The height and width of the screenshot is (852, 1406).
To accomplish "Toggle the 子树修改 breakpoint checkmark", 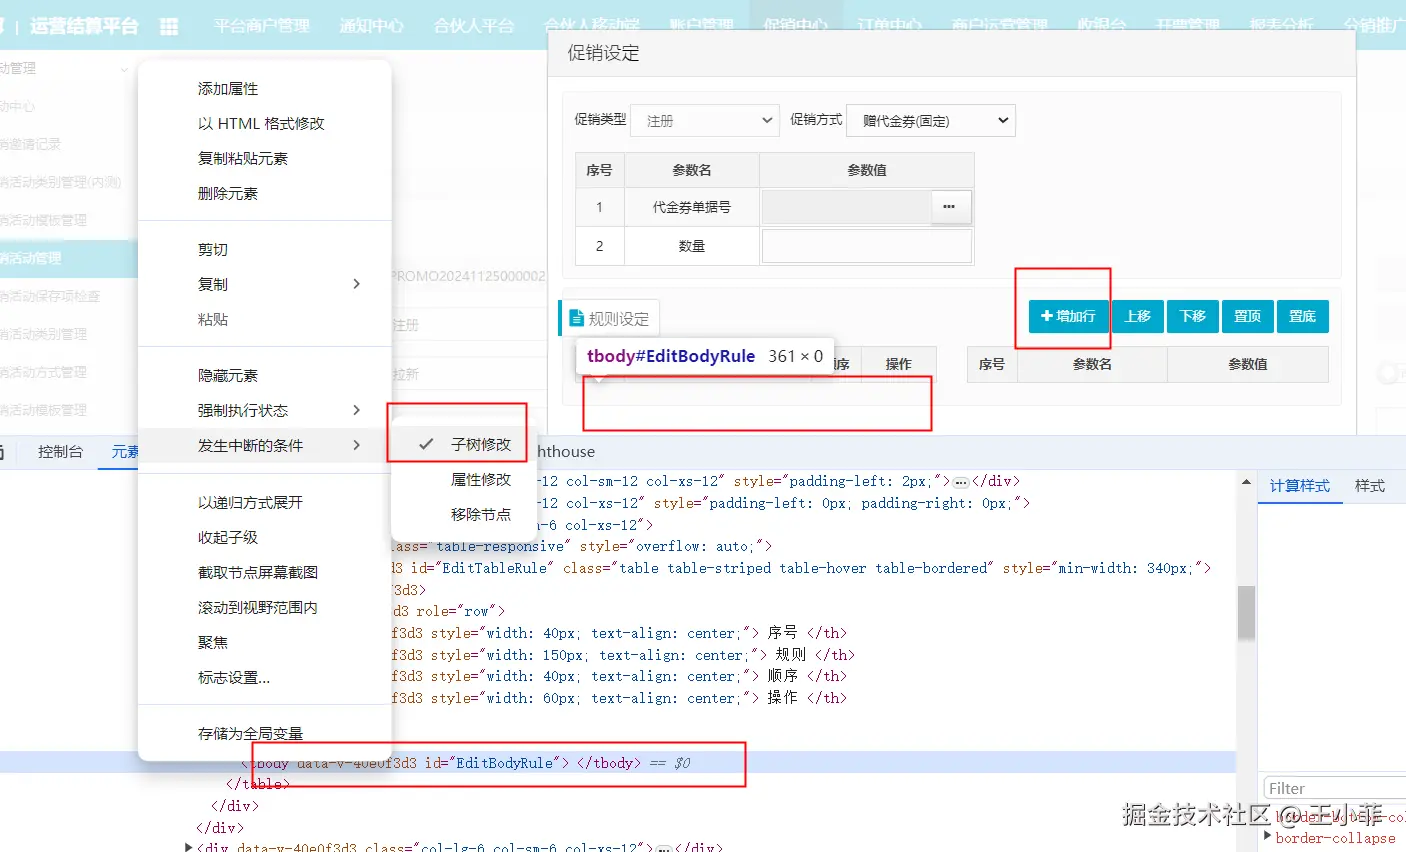I will pos(426,444).
